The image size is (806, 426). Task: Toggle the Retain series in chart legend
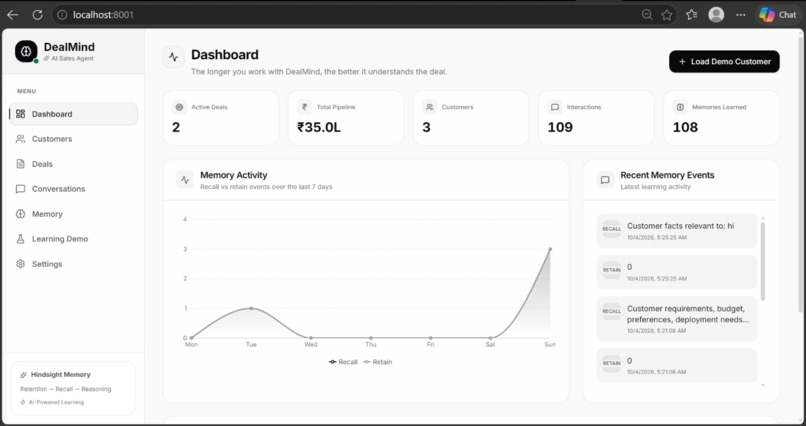click(378, 362)
